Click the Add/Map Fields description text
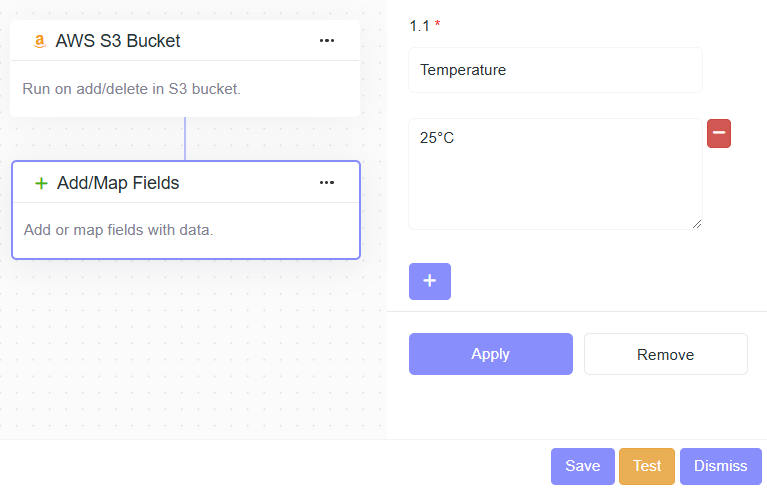This screenshot has height=490, width=767. point(118,230)
